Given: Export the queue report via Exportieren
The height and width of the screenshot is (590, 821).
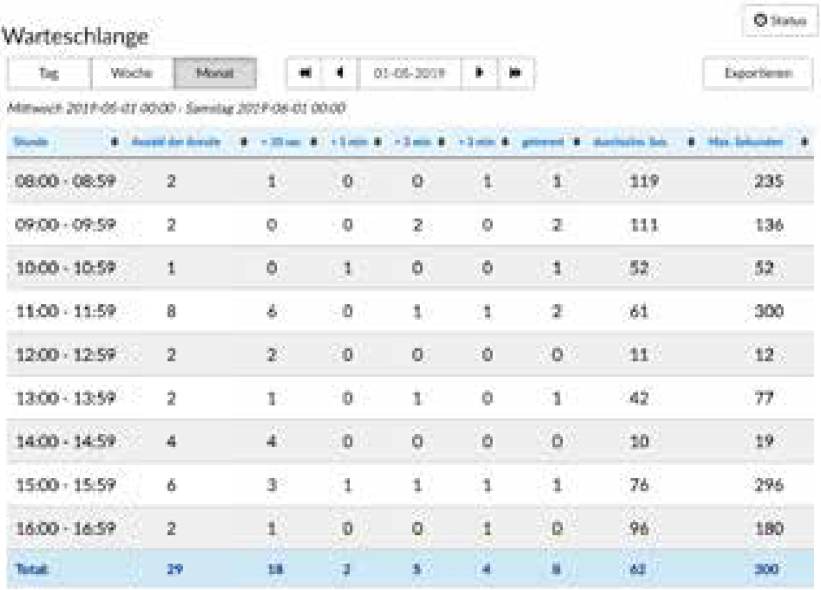Looking at the screenshot, I should 758,73.
